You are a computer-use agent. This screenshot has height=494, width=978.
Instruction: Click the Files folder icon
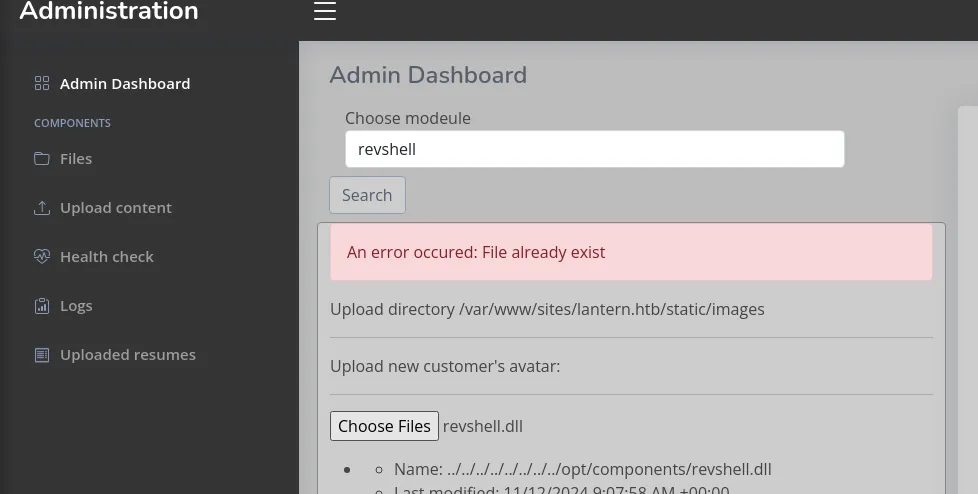click(x=42, y=158)
